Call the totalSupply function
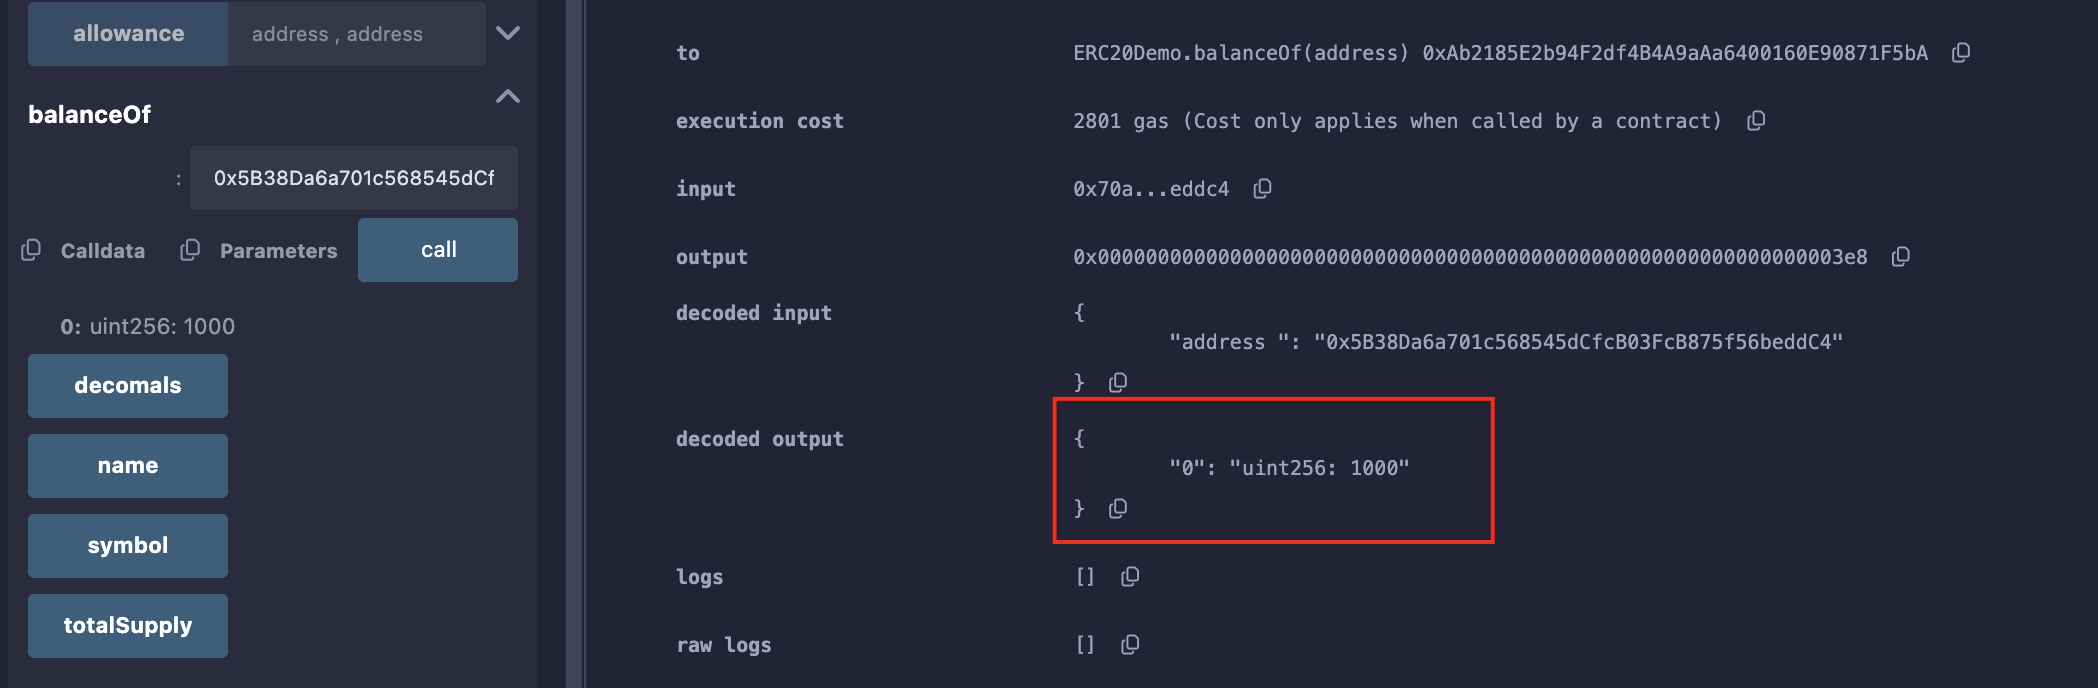The width and height of the screenshot is (2098, 688). [128, 626]
